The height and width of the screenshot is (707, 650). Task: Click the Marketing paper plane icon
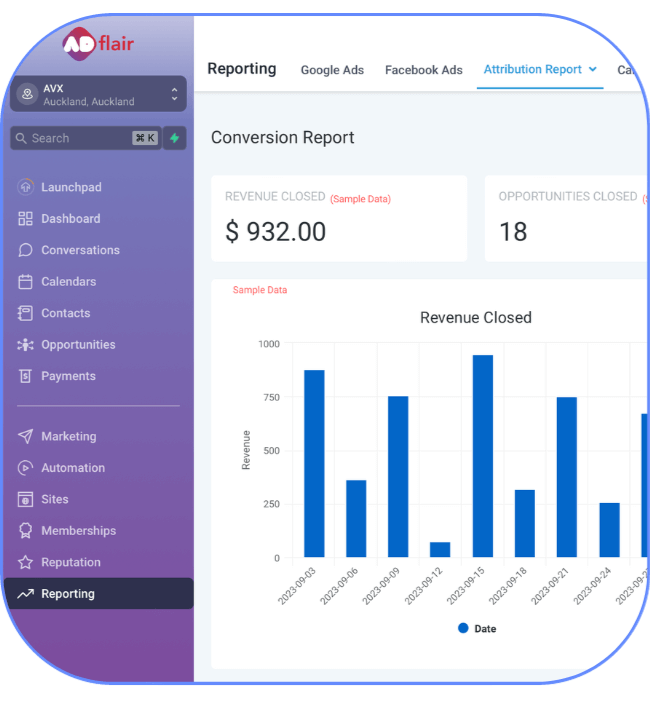(x=25, y=436)
